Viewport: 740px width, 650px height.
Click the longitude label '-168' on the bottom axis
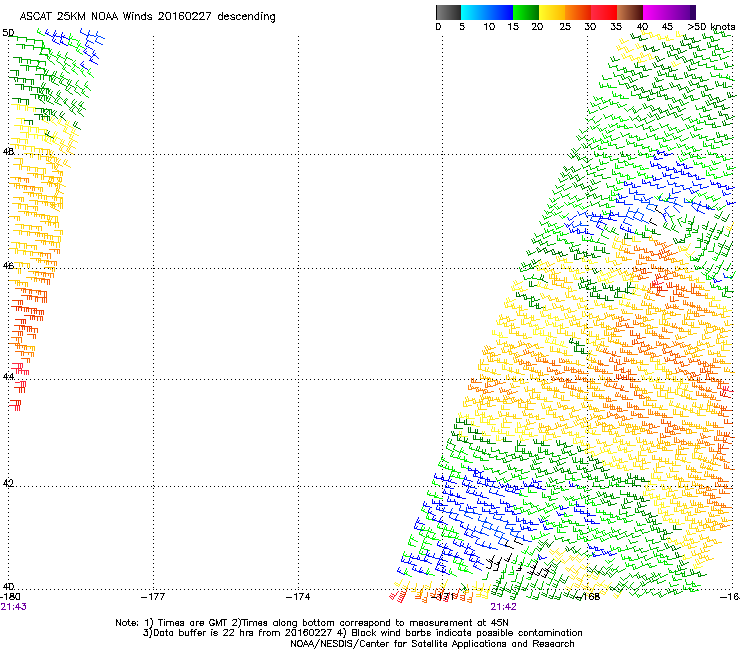[588, 597]
